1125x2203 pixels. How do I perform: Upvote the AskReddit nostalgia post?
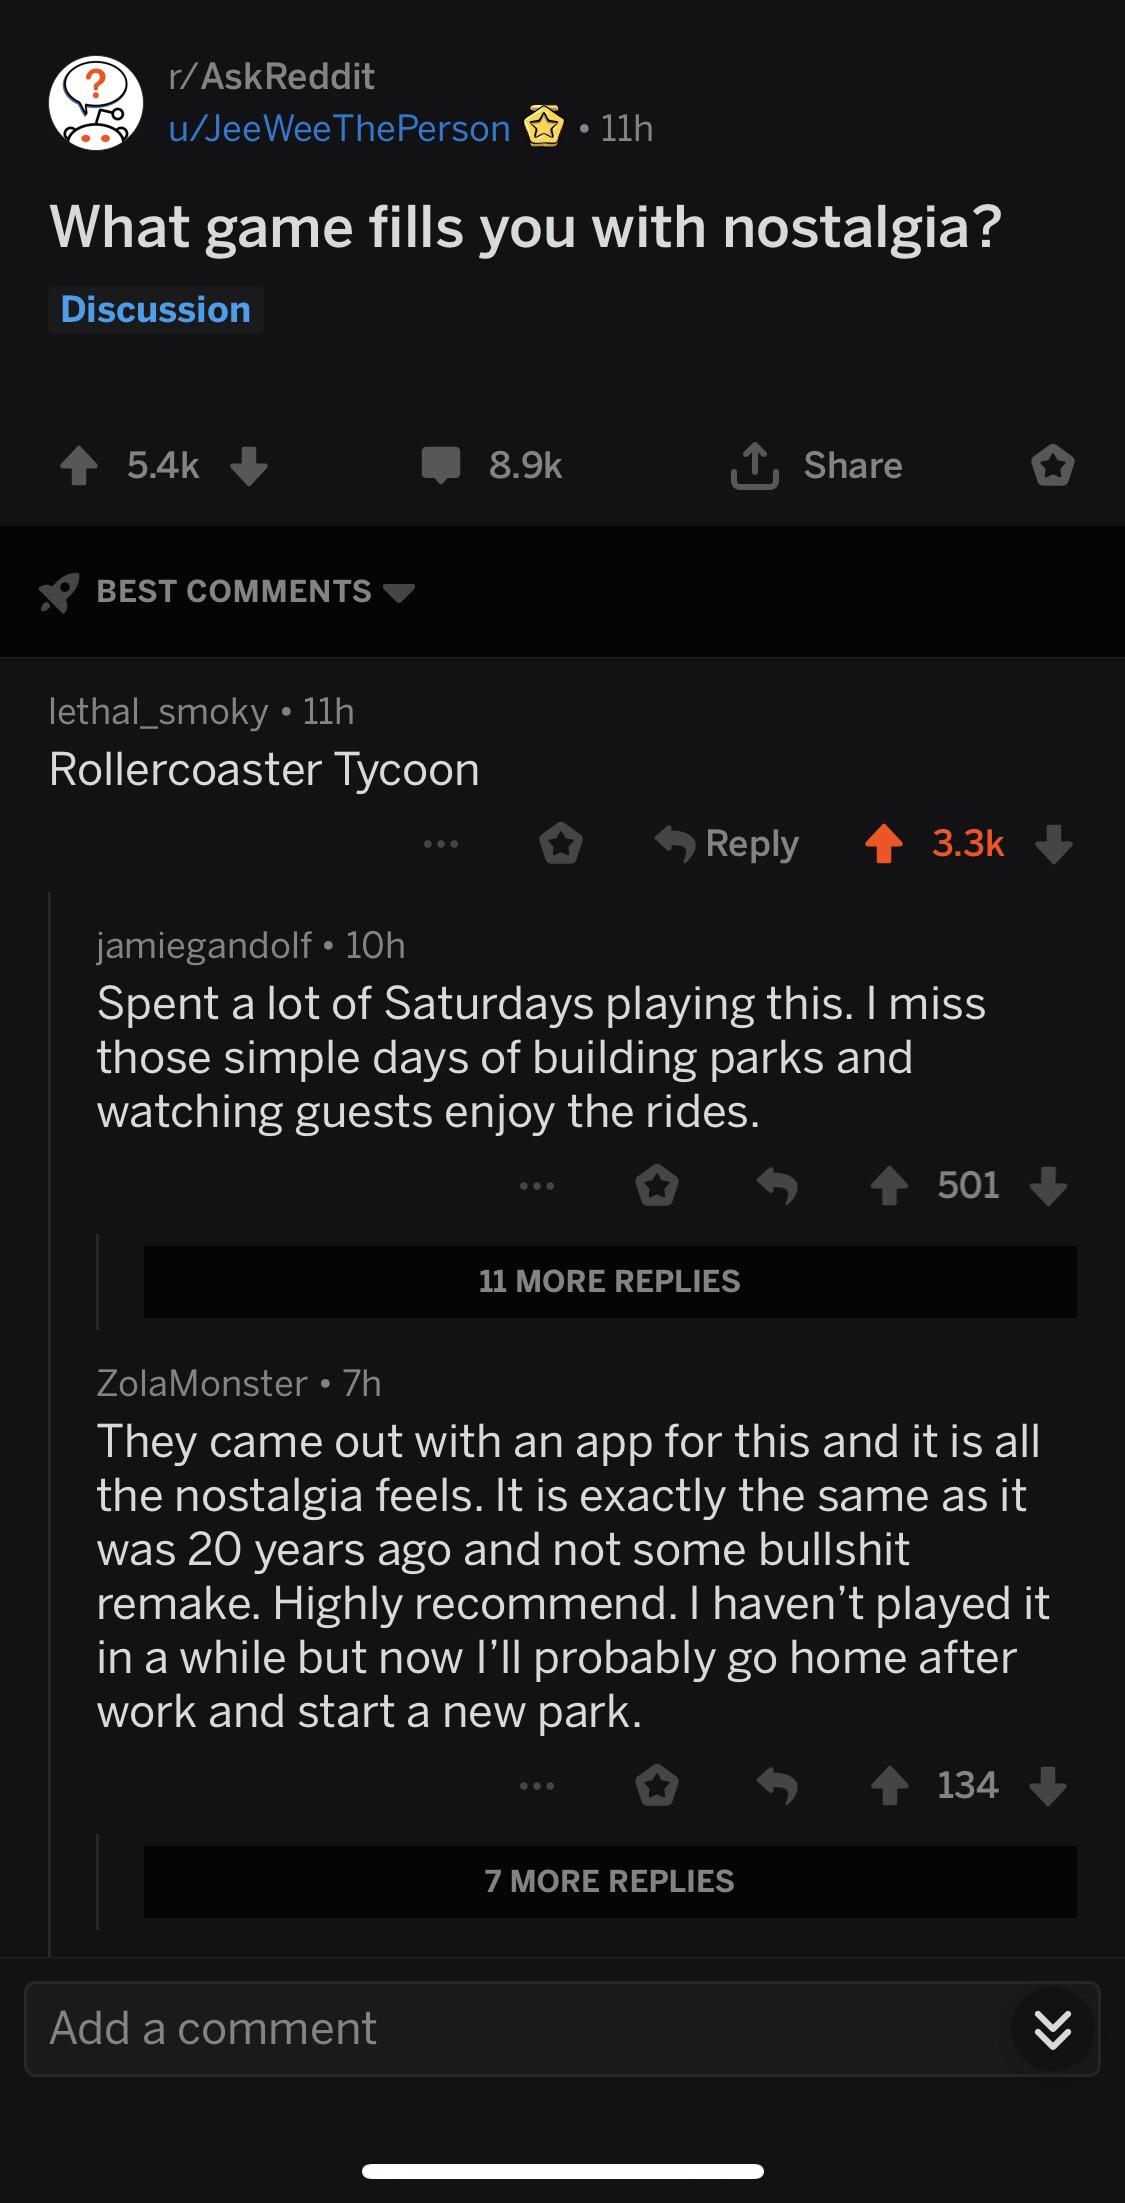pos(78,465)
